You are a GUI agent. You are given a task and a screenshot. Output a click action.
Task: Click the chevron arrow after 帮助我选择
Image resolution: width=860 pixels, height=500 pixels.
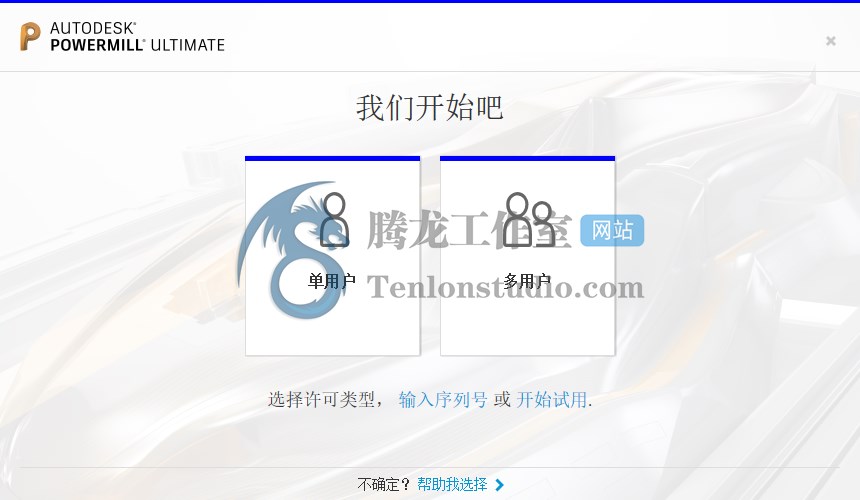(x=499, y=485)
